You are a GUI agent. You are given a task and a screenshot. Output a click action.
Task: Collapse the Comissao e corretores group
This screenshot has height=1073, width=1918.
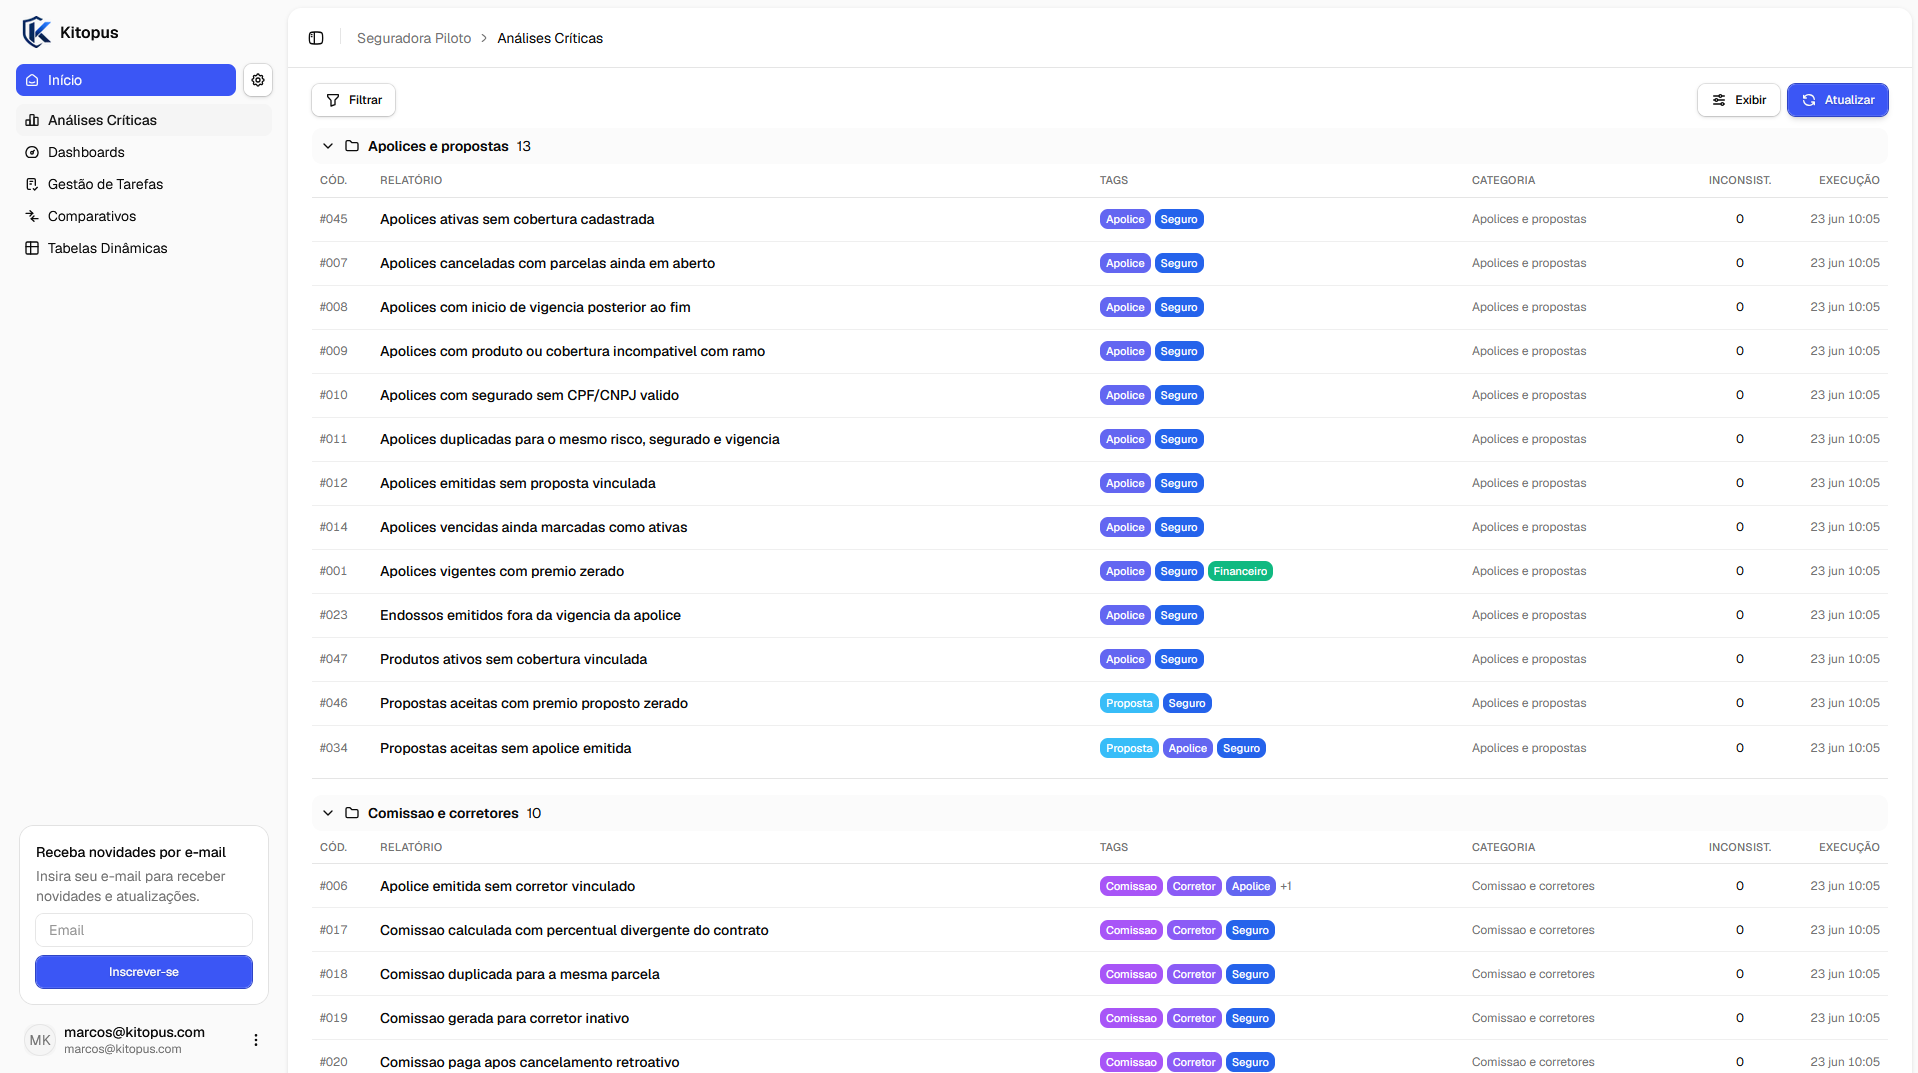click(x=328, y=813)
